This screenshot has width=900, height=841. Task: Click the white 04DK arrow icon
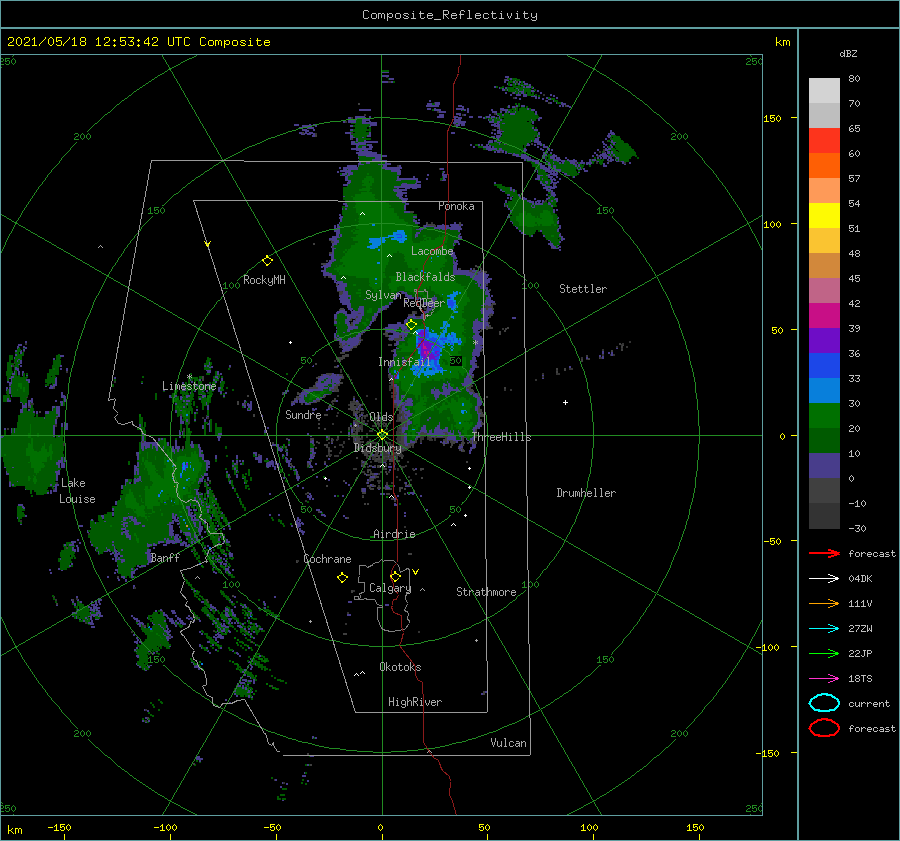point(824,578)
